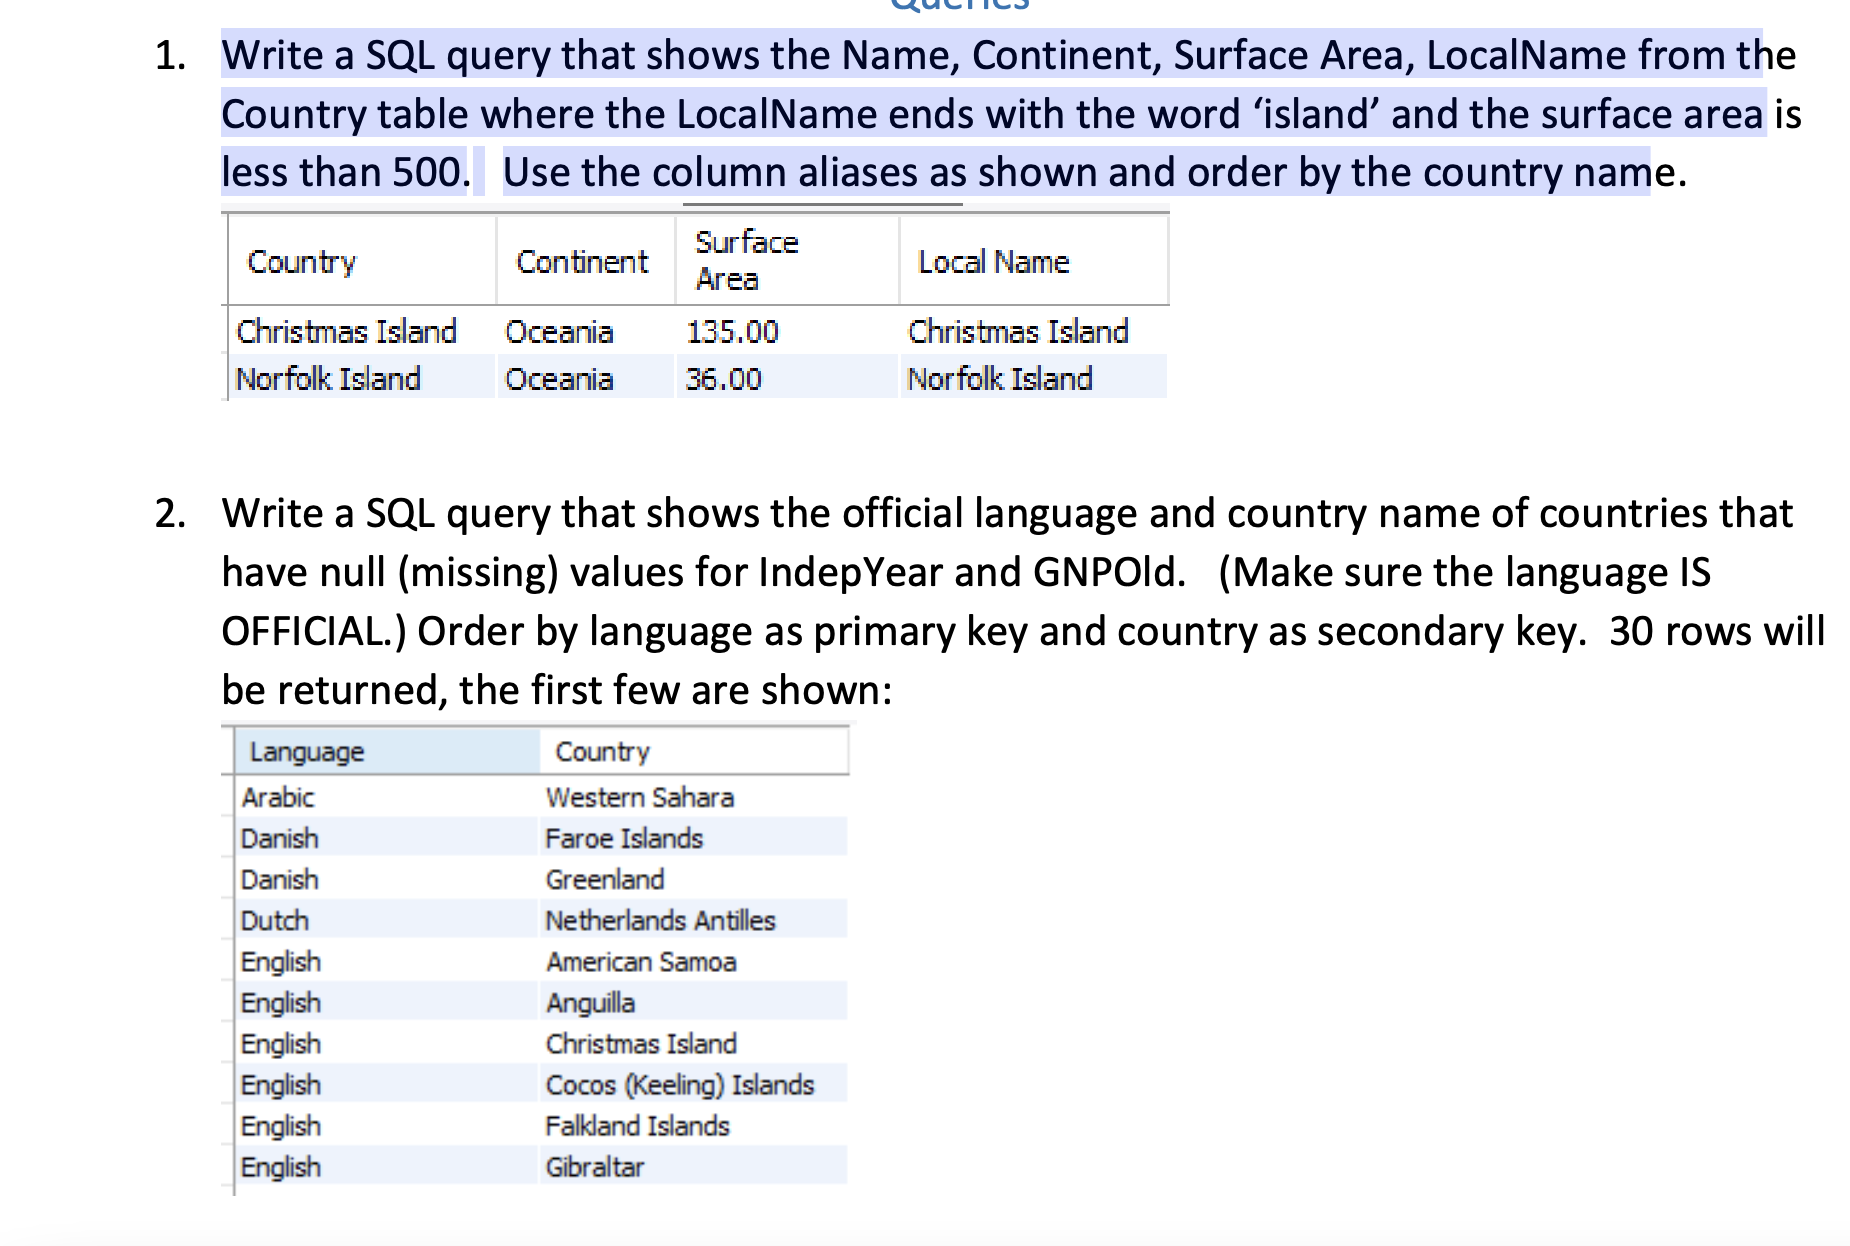Screen dimensions: 1850x1246
Task: Click the Surface Area column header
Action: point(745,260)
